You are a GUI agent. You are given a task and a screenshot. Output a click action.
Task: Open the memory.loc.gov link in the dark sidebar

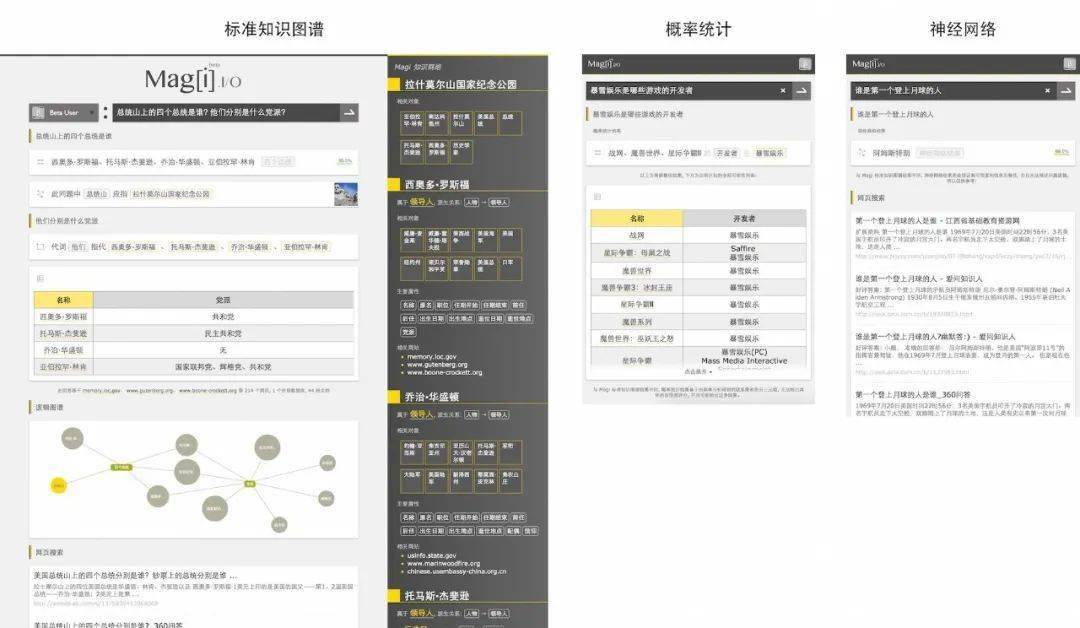click(432, 356)
